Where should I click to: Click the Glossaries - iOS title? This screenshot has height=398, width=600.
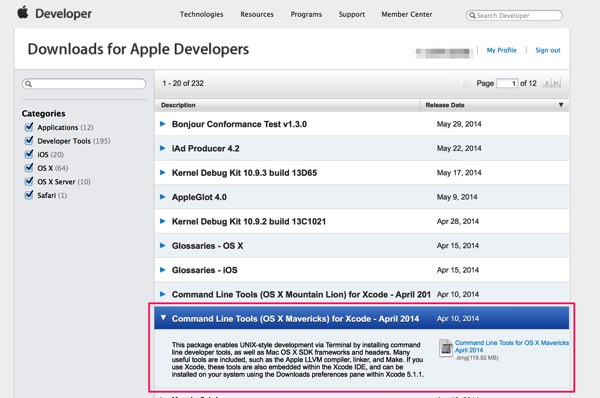205,270
